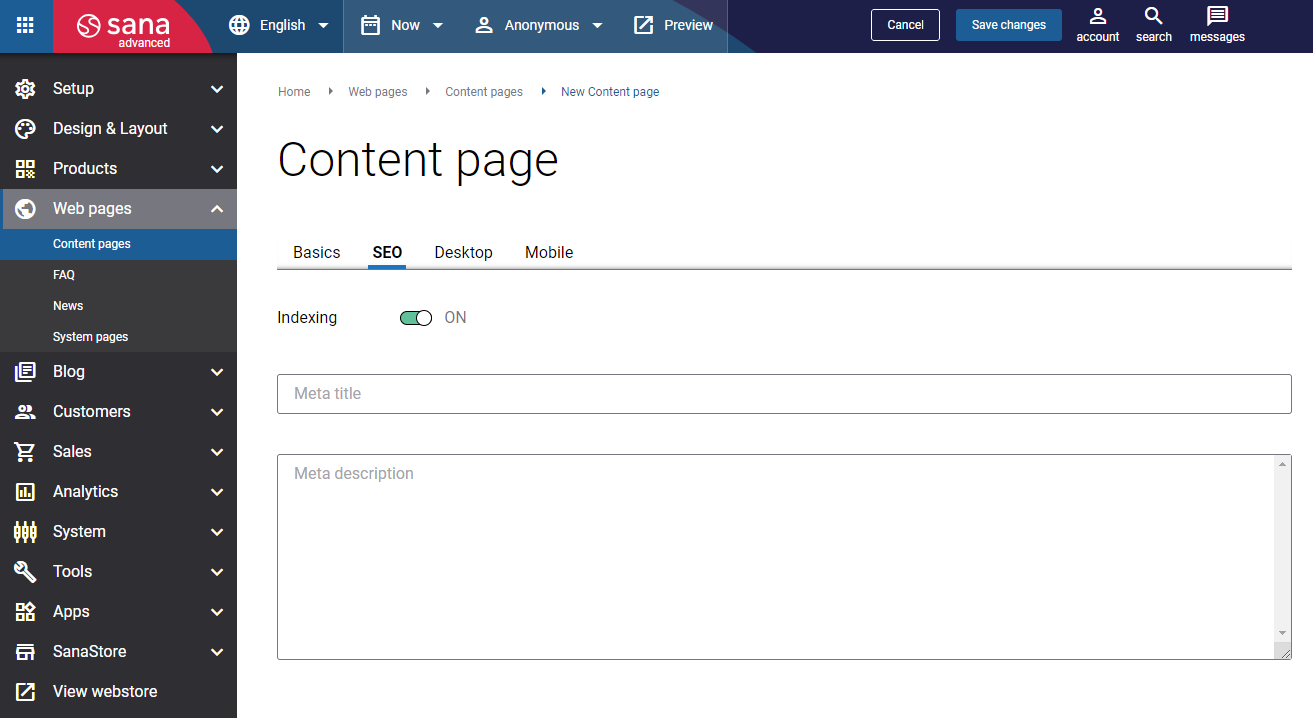Image resolution: width=1313 pixels, height=718 pixels.
Task: Click the Meta description scrollbar down arrow
Action: [x=1283, y=633]
